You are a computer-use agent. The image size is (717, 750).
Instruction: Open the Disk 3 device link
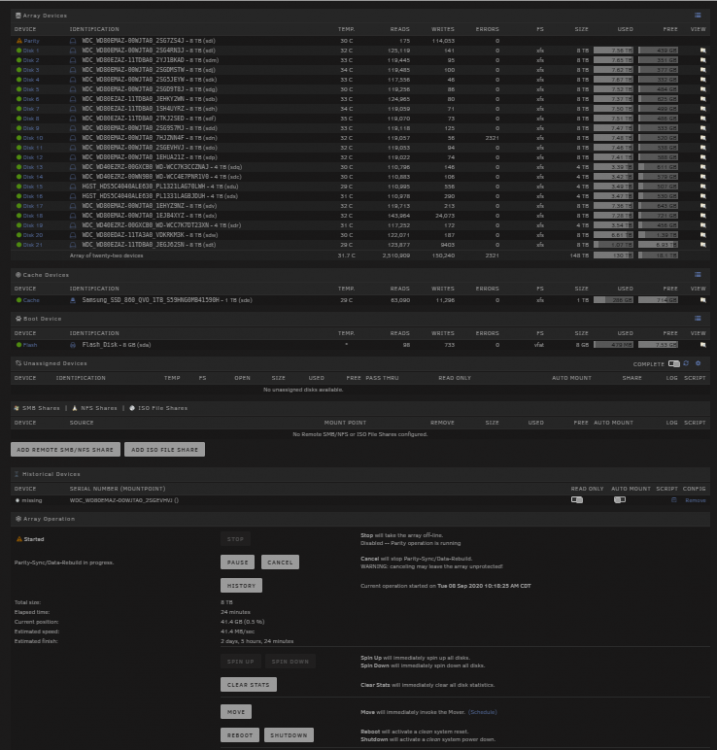click(31, 70)
